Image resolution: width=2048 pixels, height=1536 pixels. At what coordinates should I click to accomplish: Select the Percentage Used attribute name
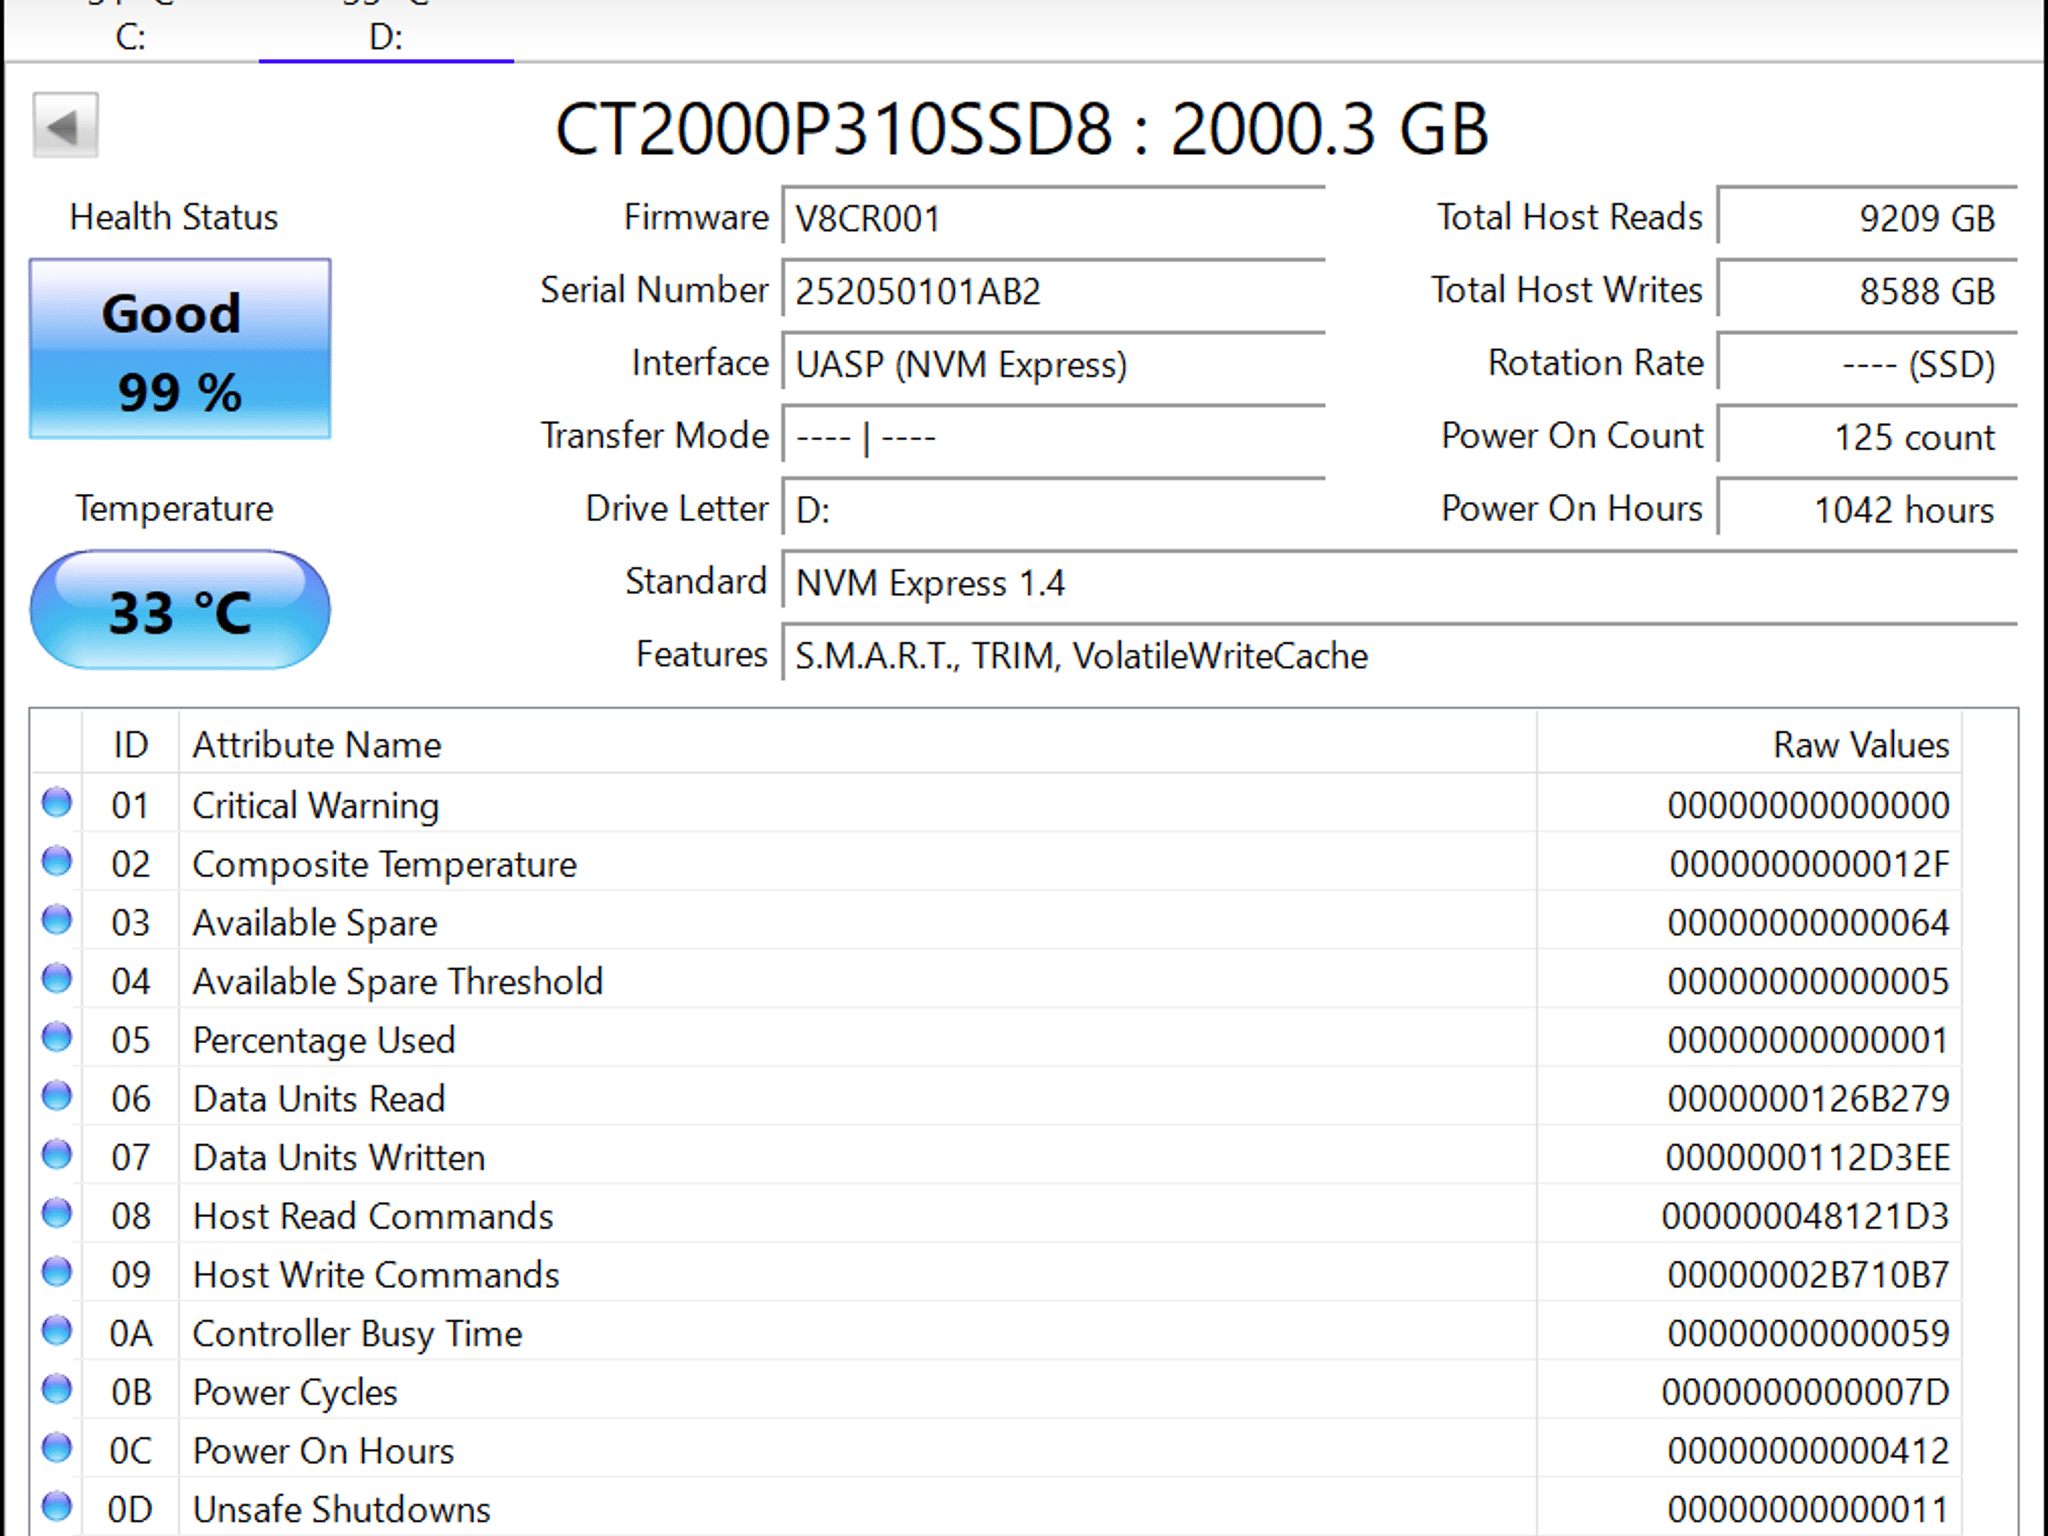[324, 1040]
